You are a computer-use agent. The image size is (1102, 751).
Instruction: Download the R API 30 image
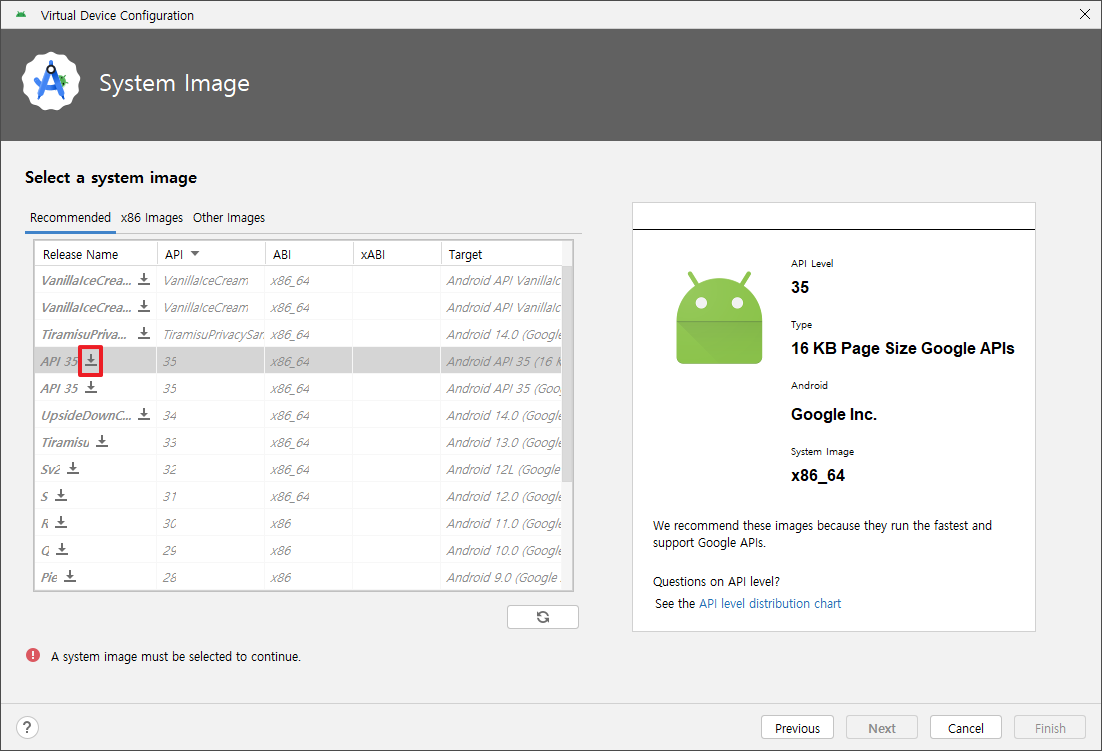(61, 522)
